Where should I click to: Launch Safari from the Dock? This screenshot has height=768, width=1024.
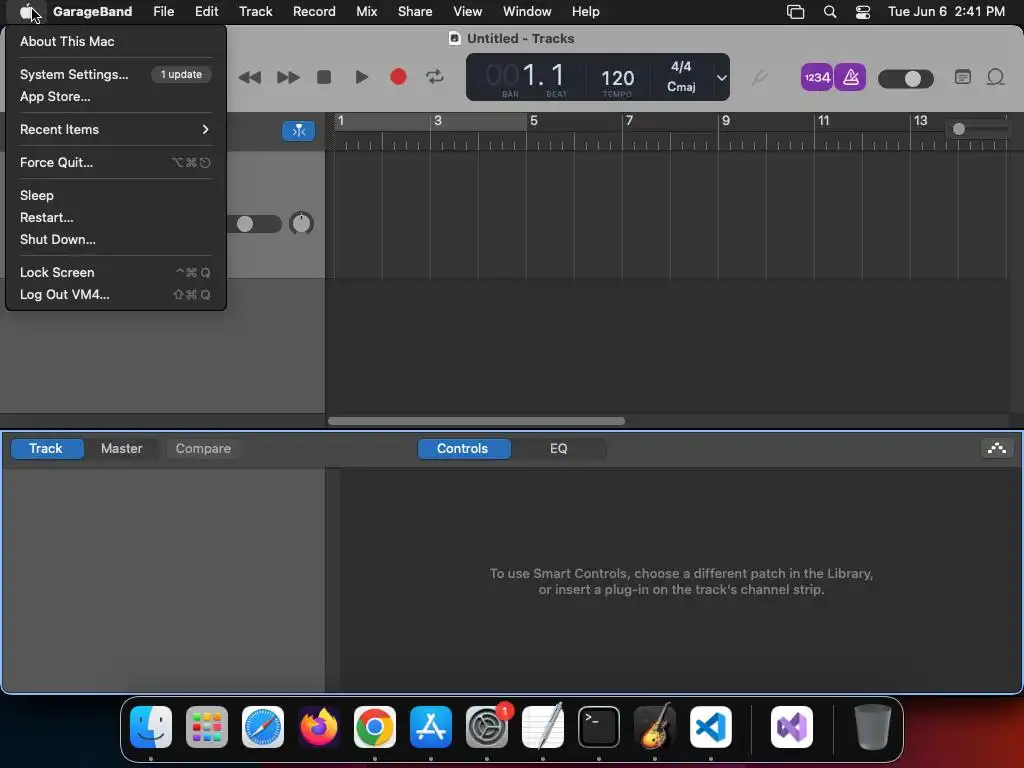263,727
